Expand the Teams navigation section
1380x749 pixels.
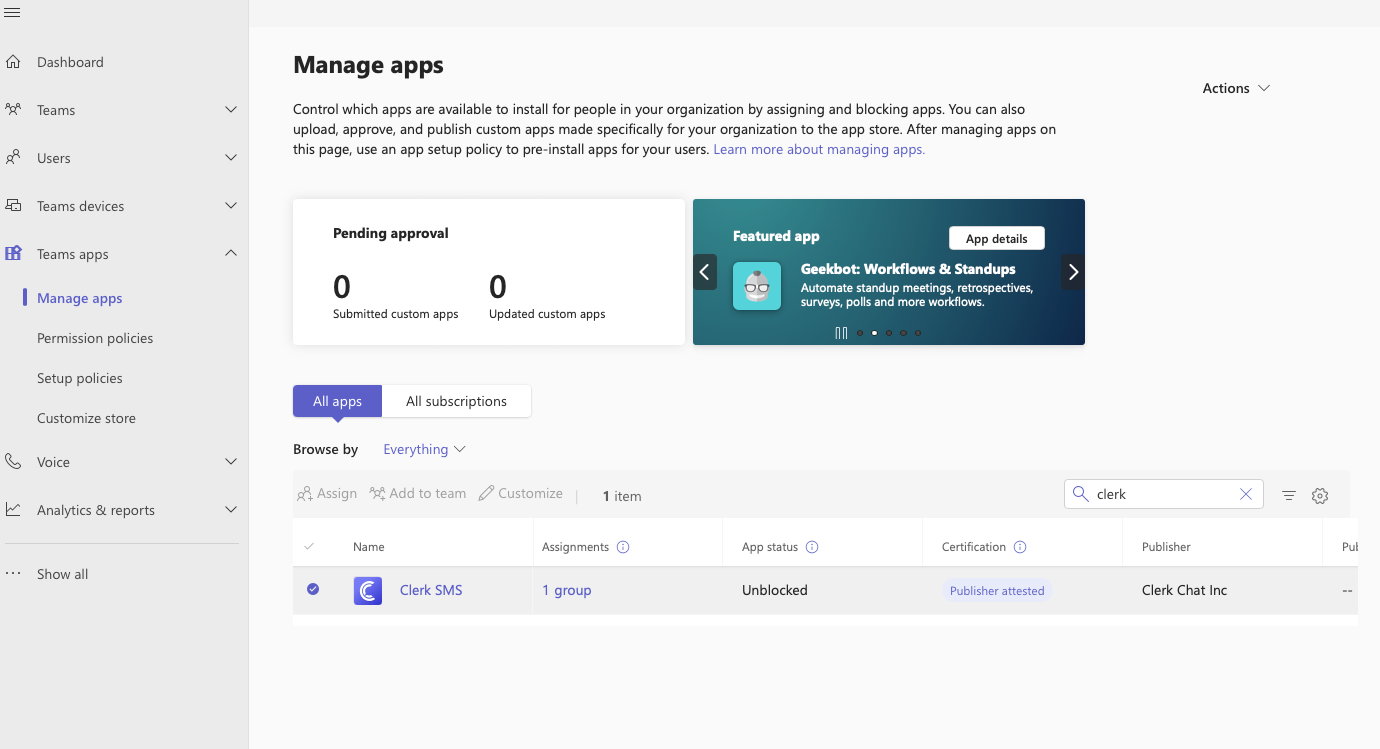click(x=231, y=110)
